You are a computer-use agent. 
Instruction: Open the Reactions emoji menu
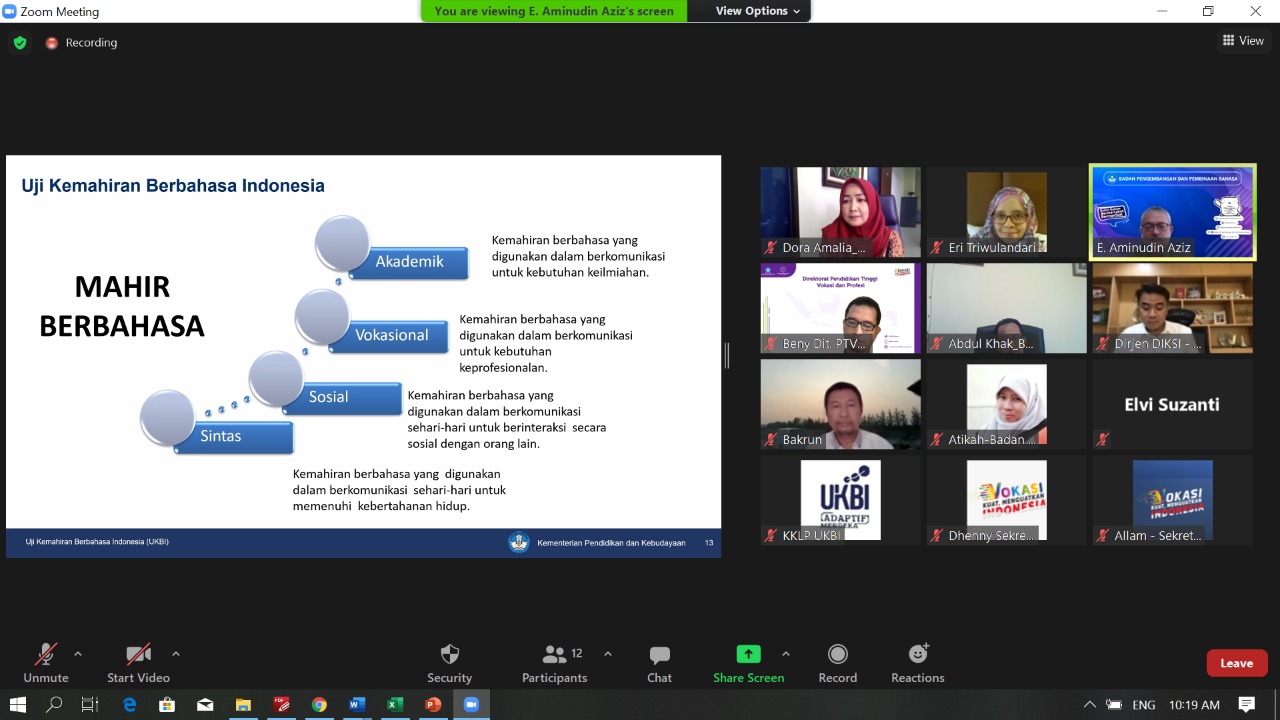point(917,655)
